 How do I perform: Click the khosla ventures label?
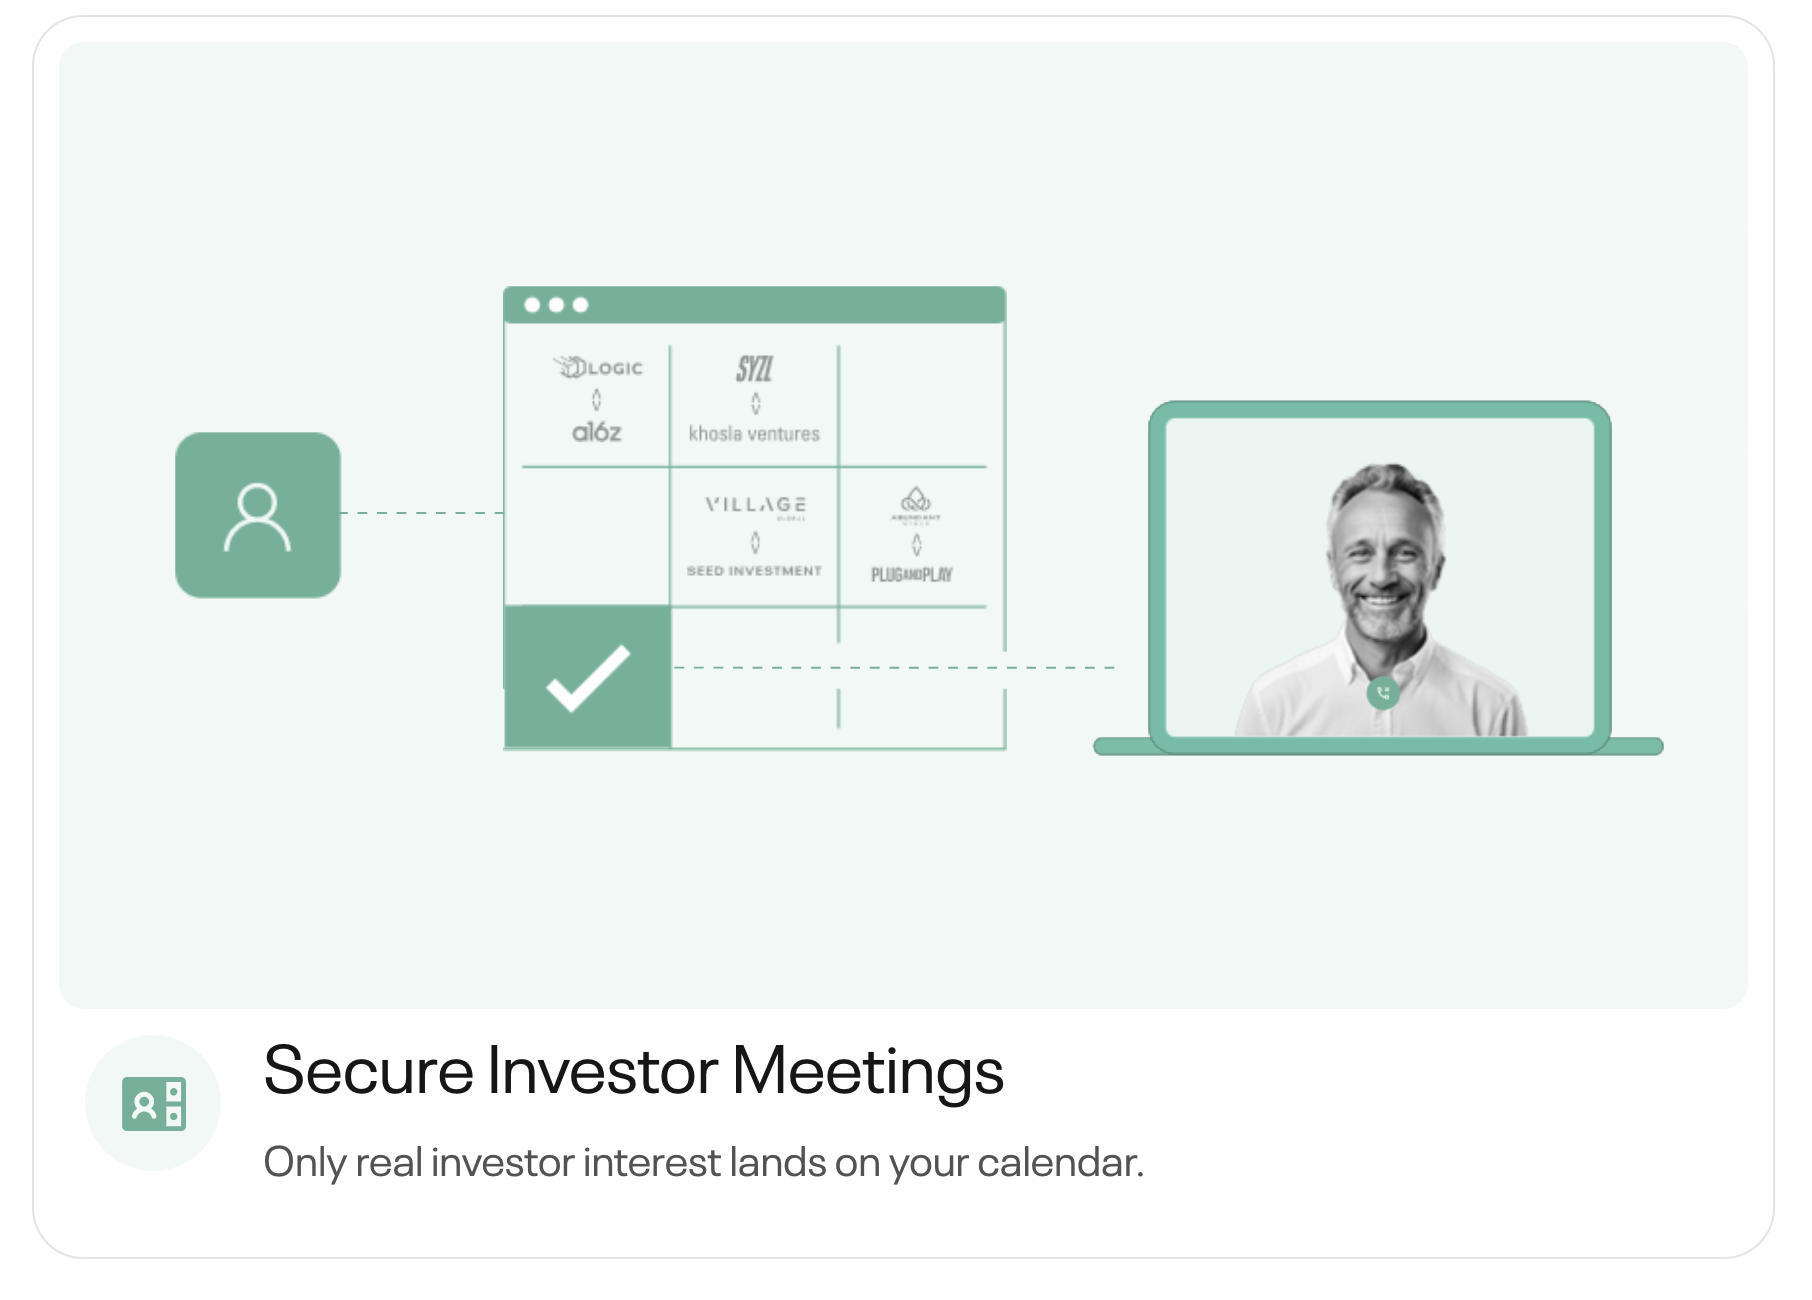pos(754,434)
